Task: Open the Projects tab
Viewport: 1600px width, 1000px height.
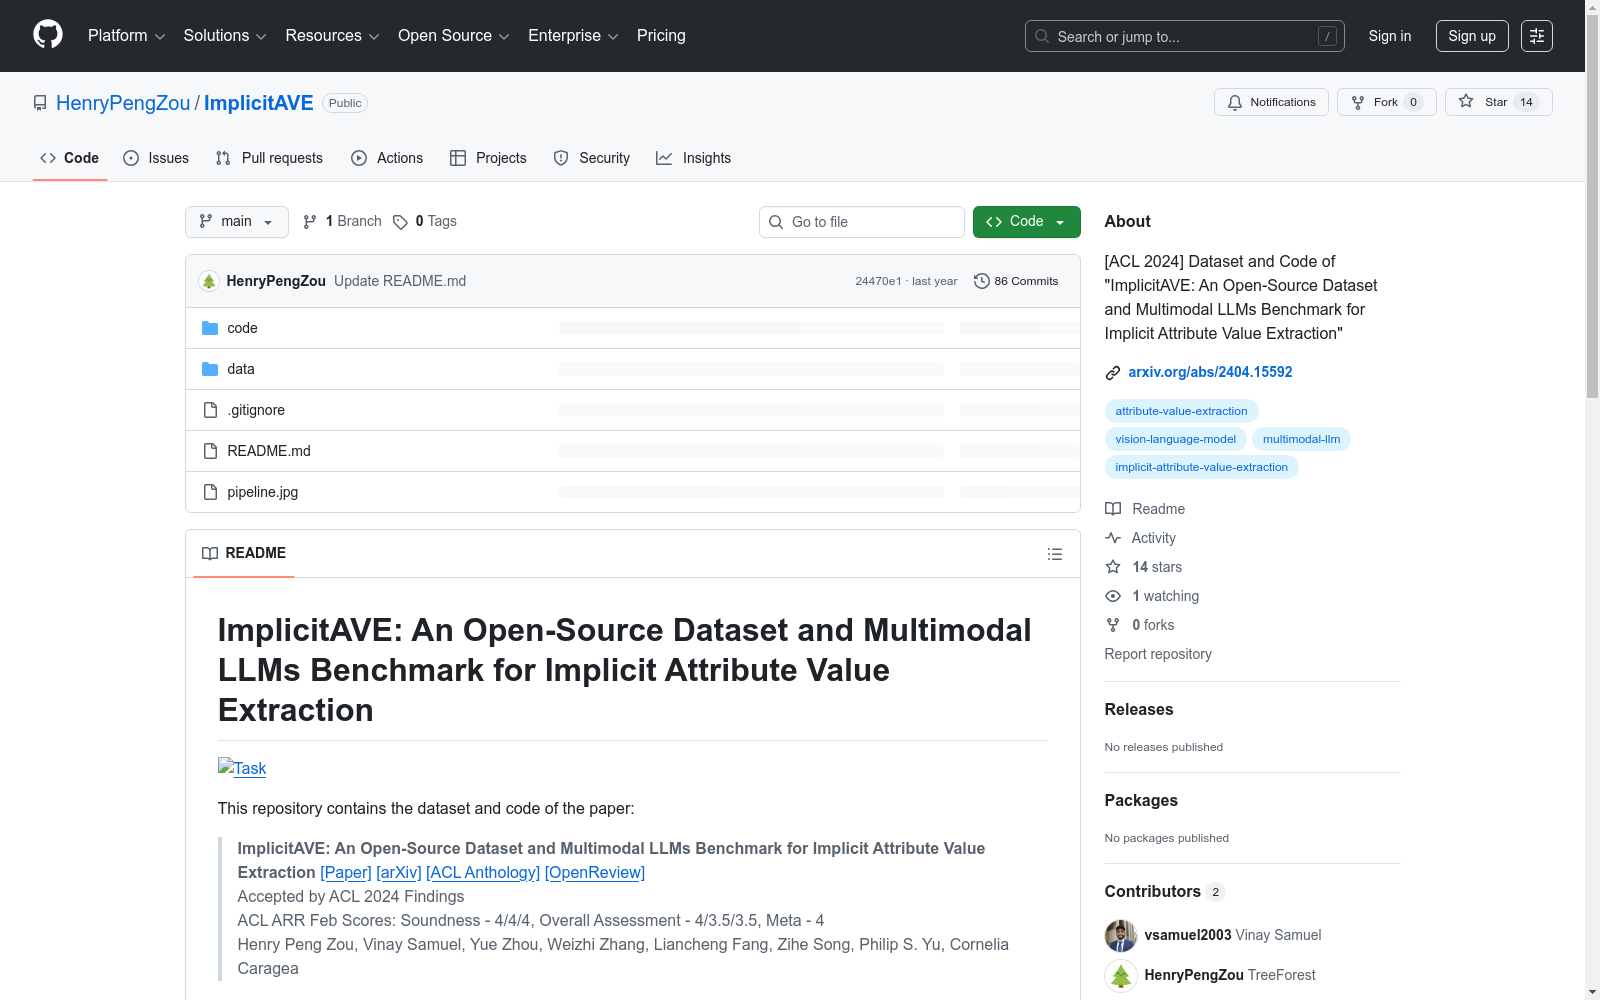Action: (x=488, y=158)
